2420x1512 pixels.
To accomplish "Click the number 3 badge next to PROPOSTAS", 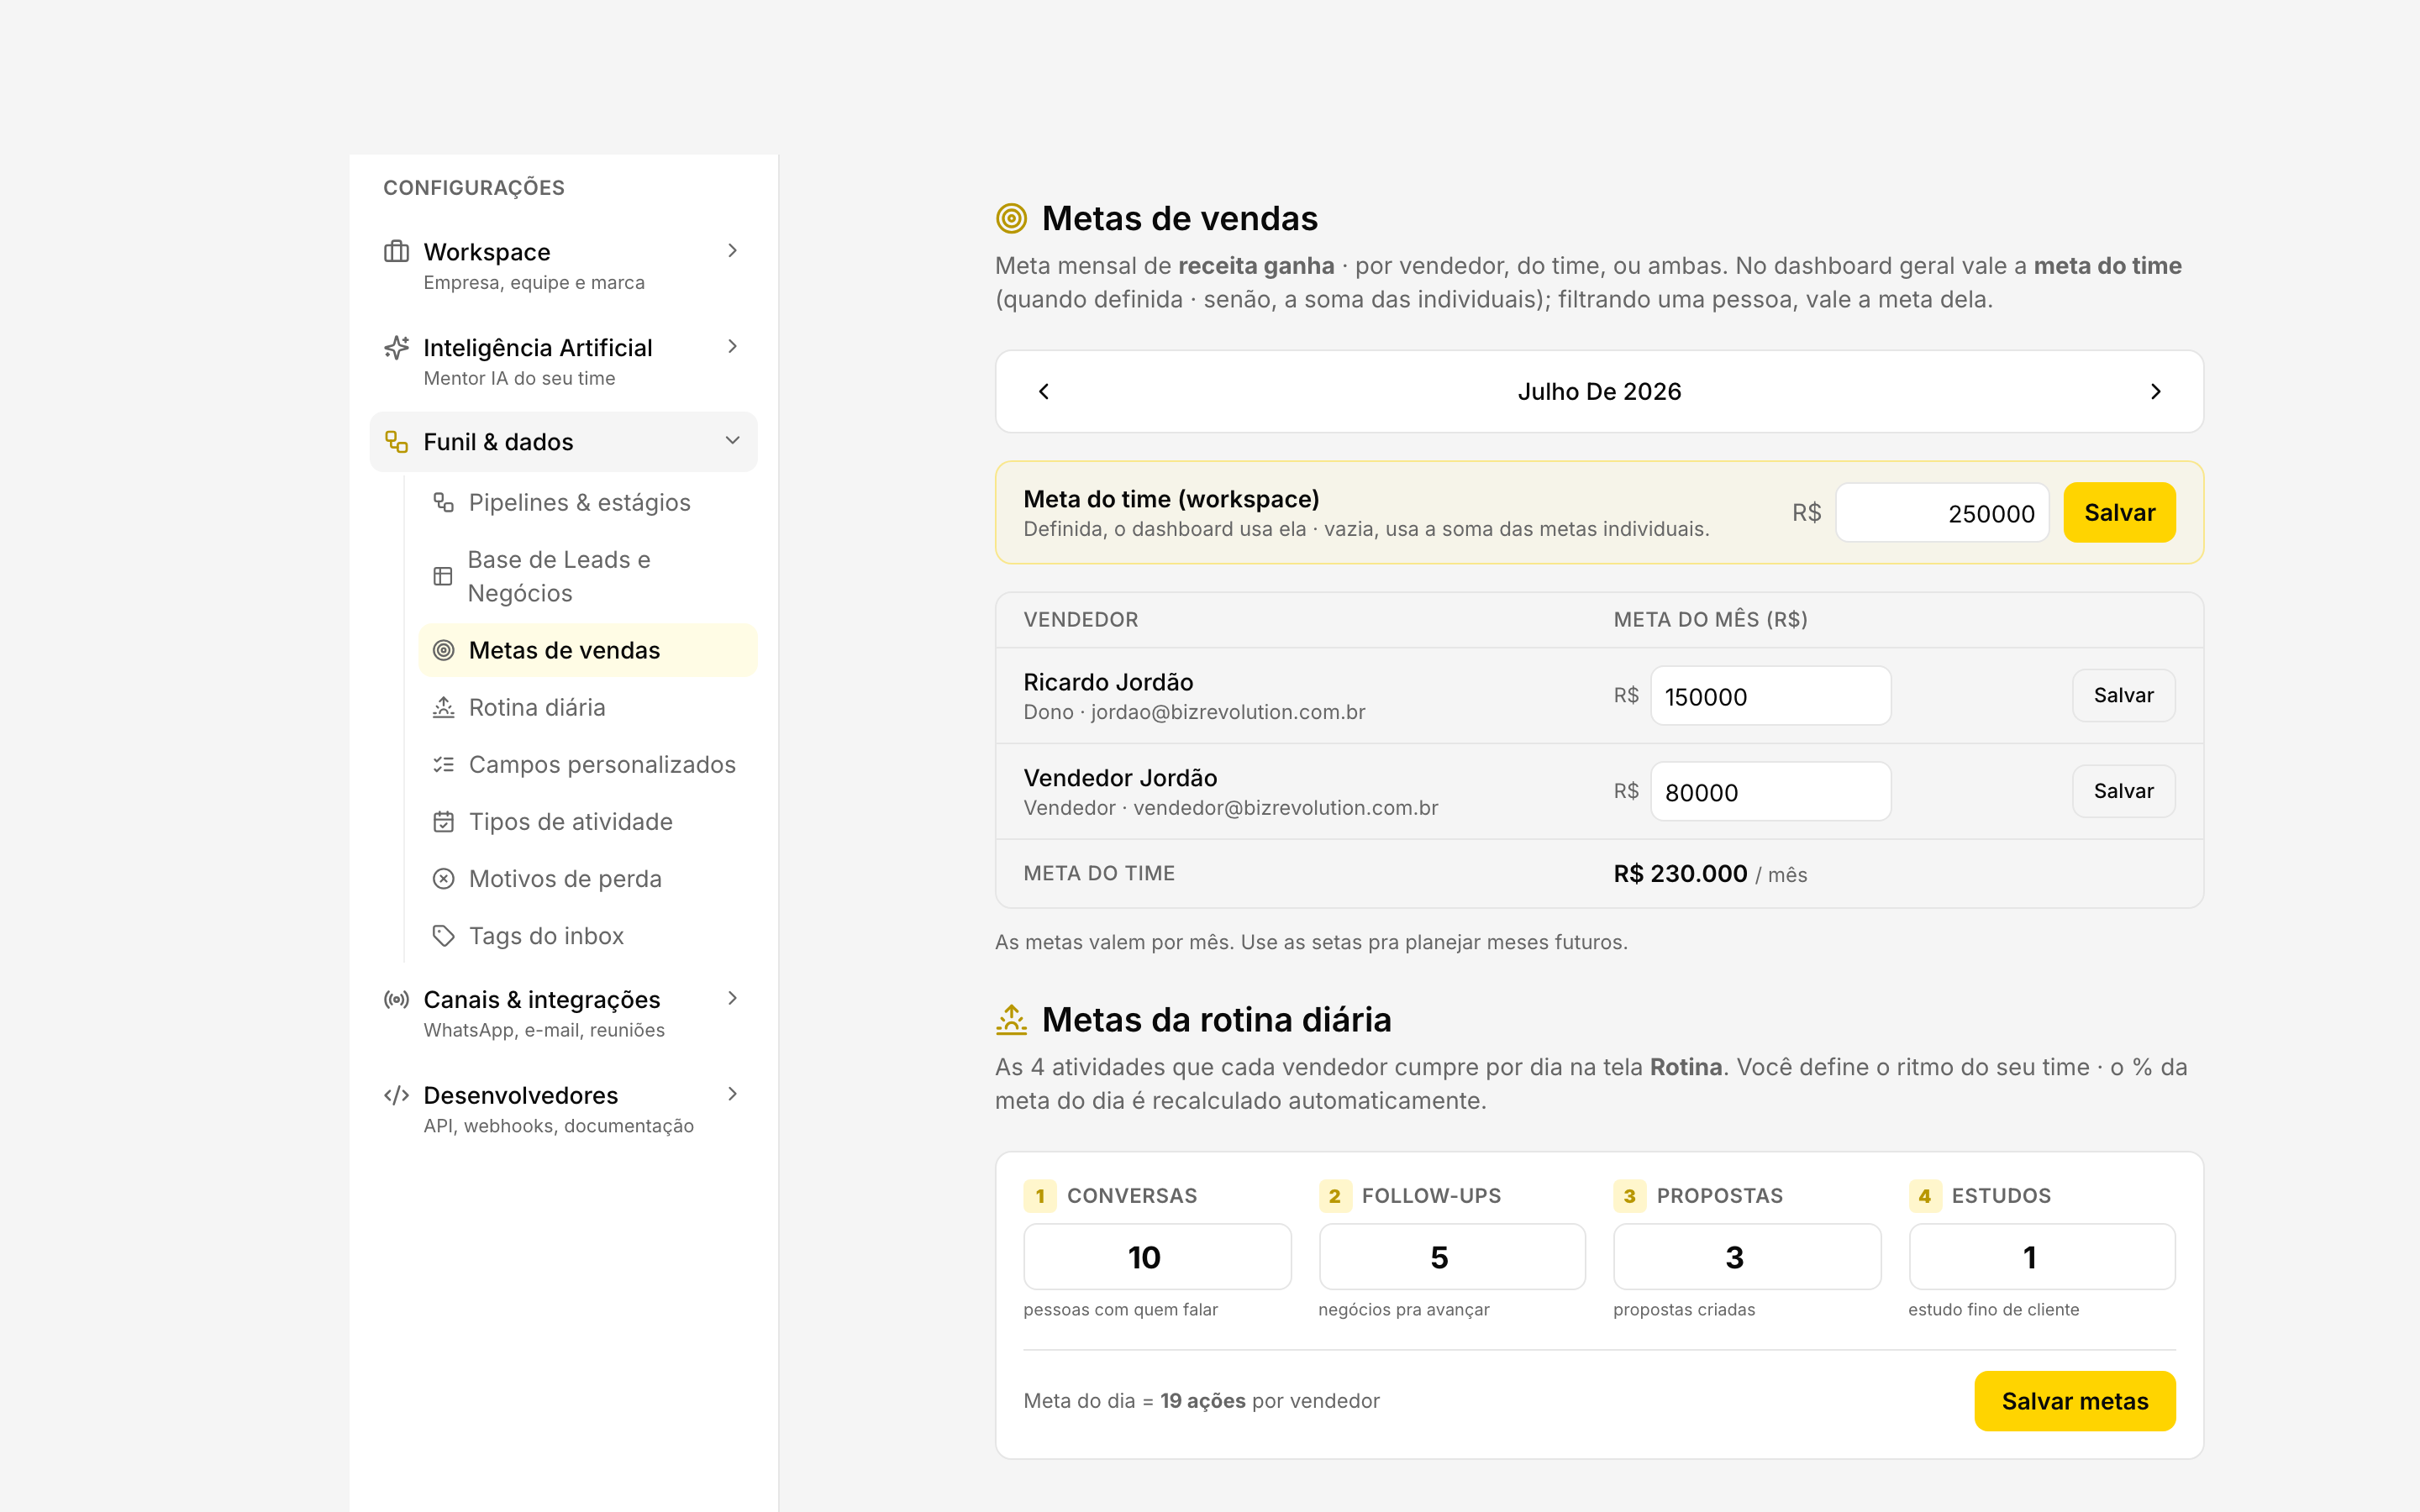I will pos(1630,1196).
